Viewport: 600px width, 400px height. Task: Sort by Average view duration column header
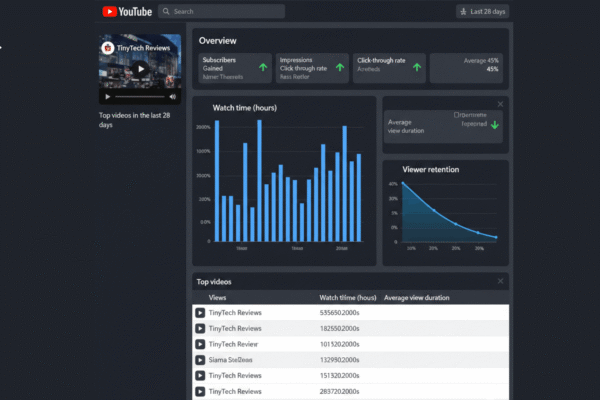tap(417, 298)
